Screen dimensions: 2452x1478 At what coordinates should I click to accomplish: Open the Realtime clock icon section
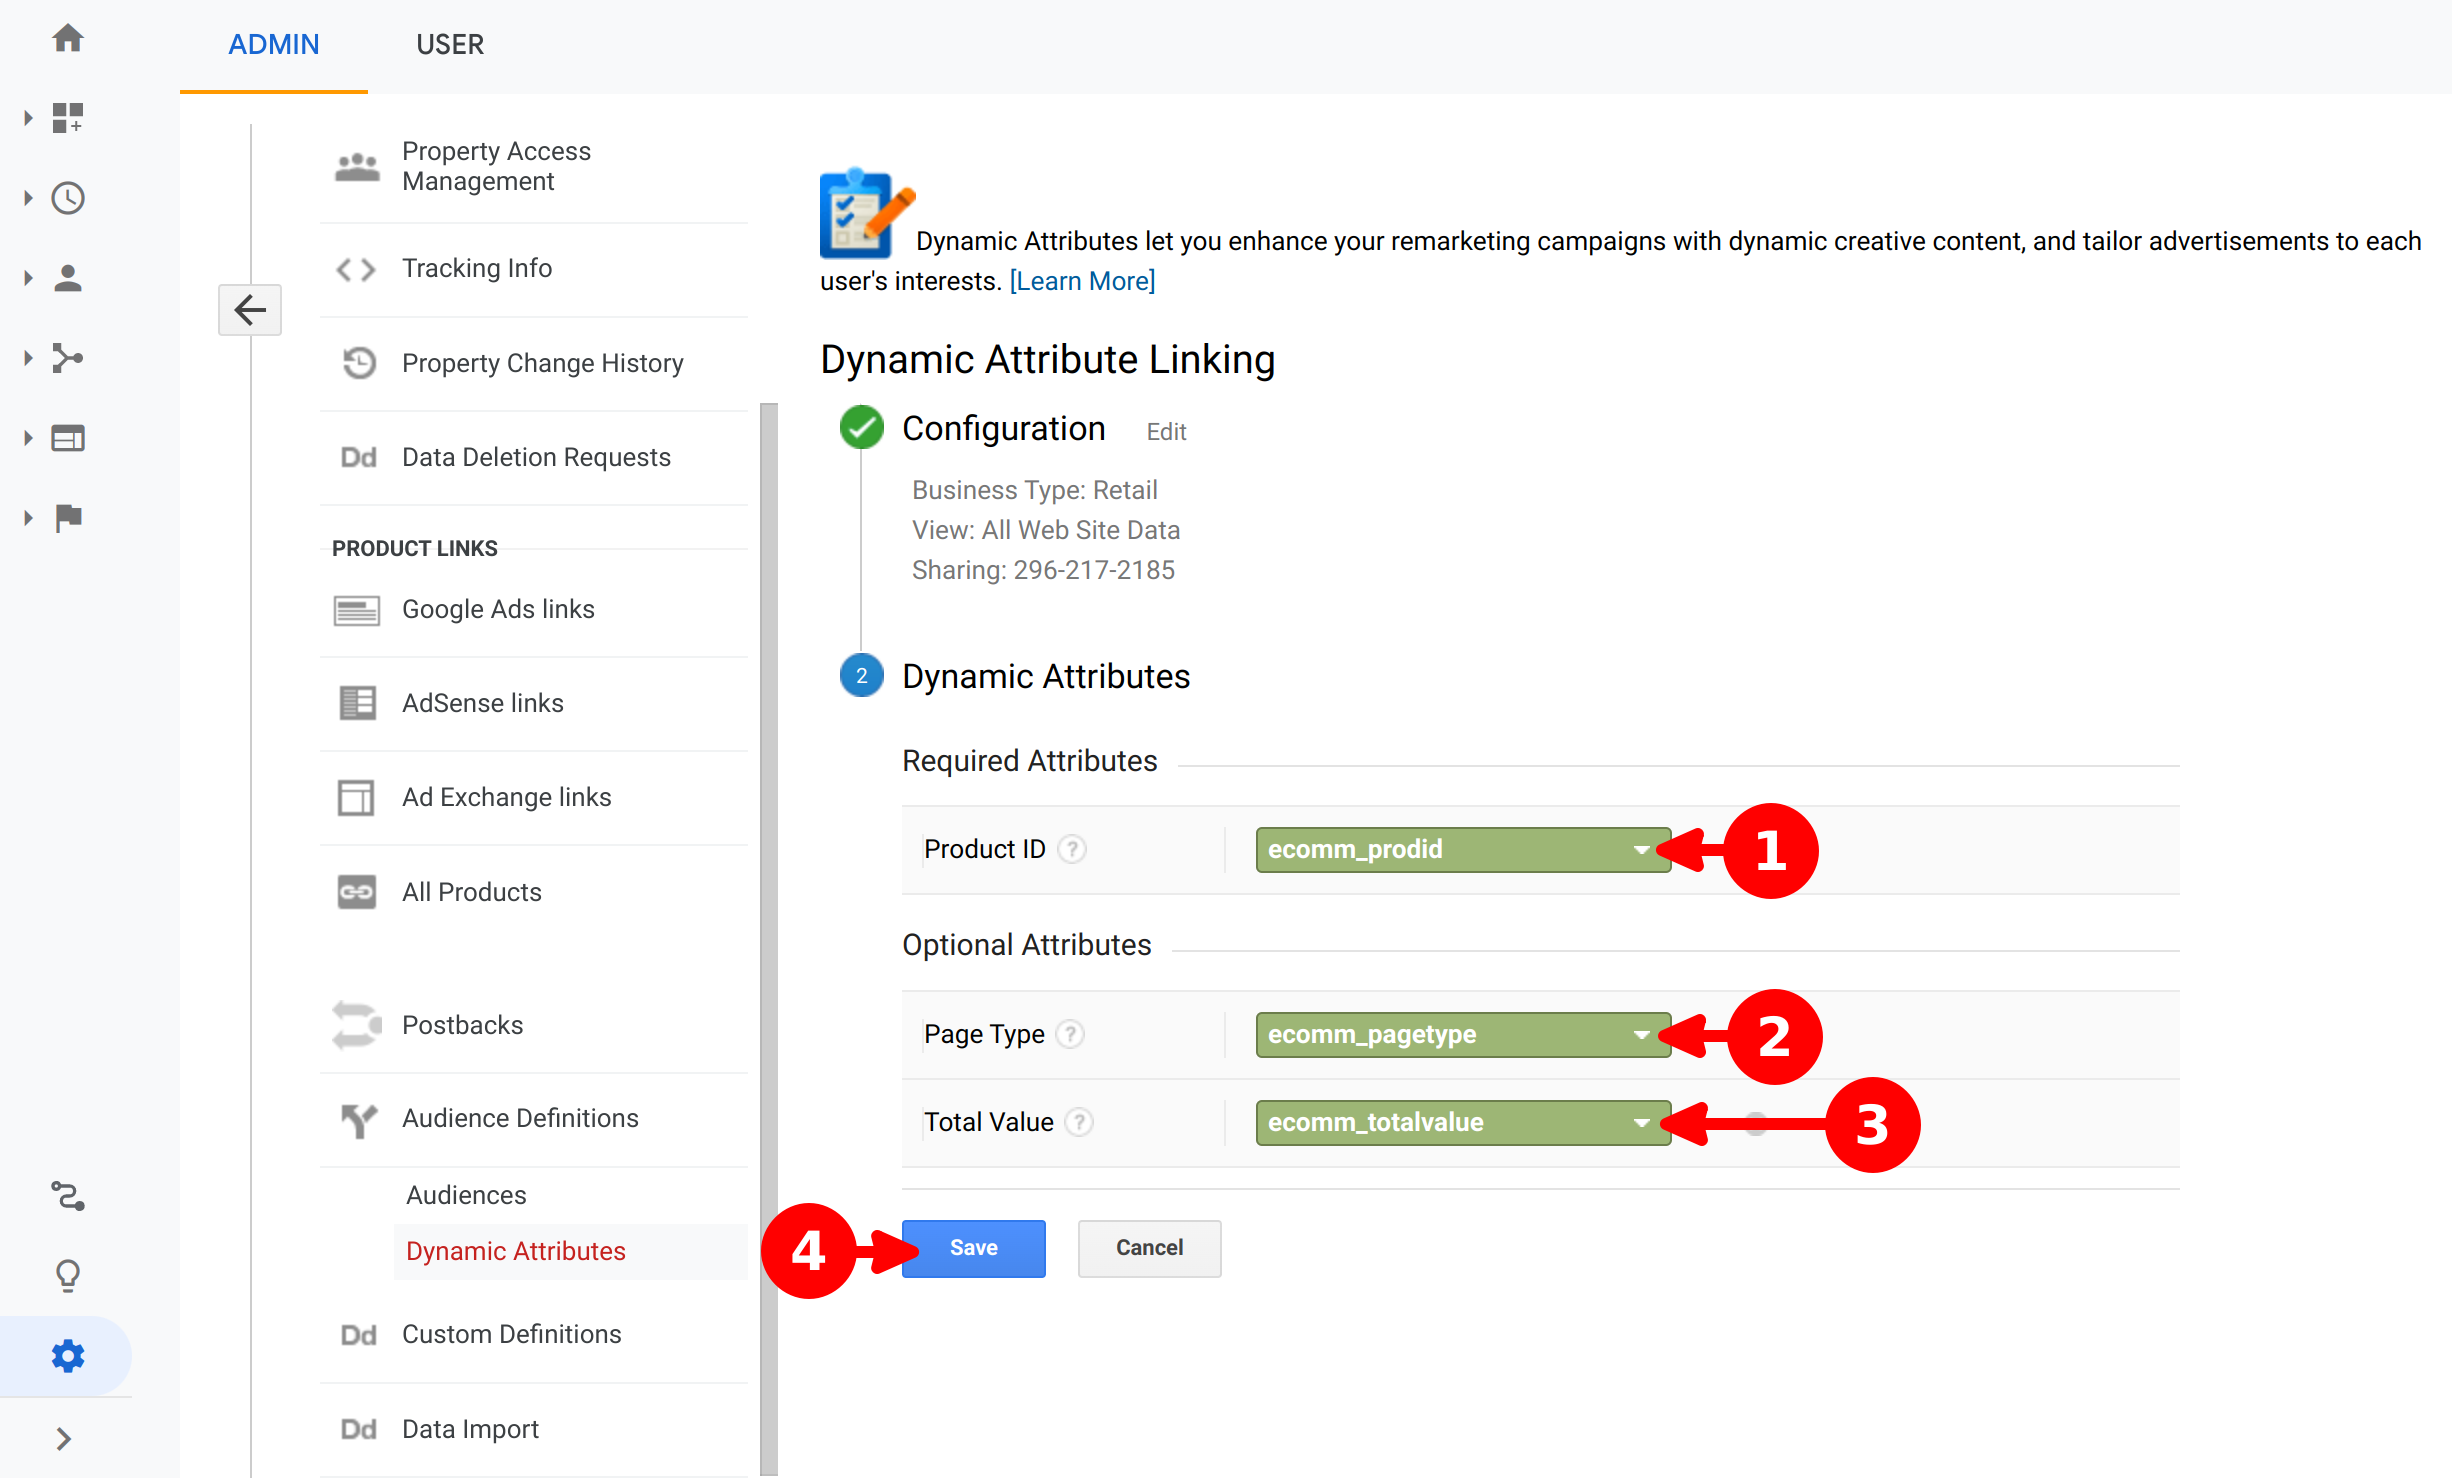pos(68,198)
